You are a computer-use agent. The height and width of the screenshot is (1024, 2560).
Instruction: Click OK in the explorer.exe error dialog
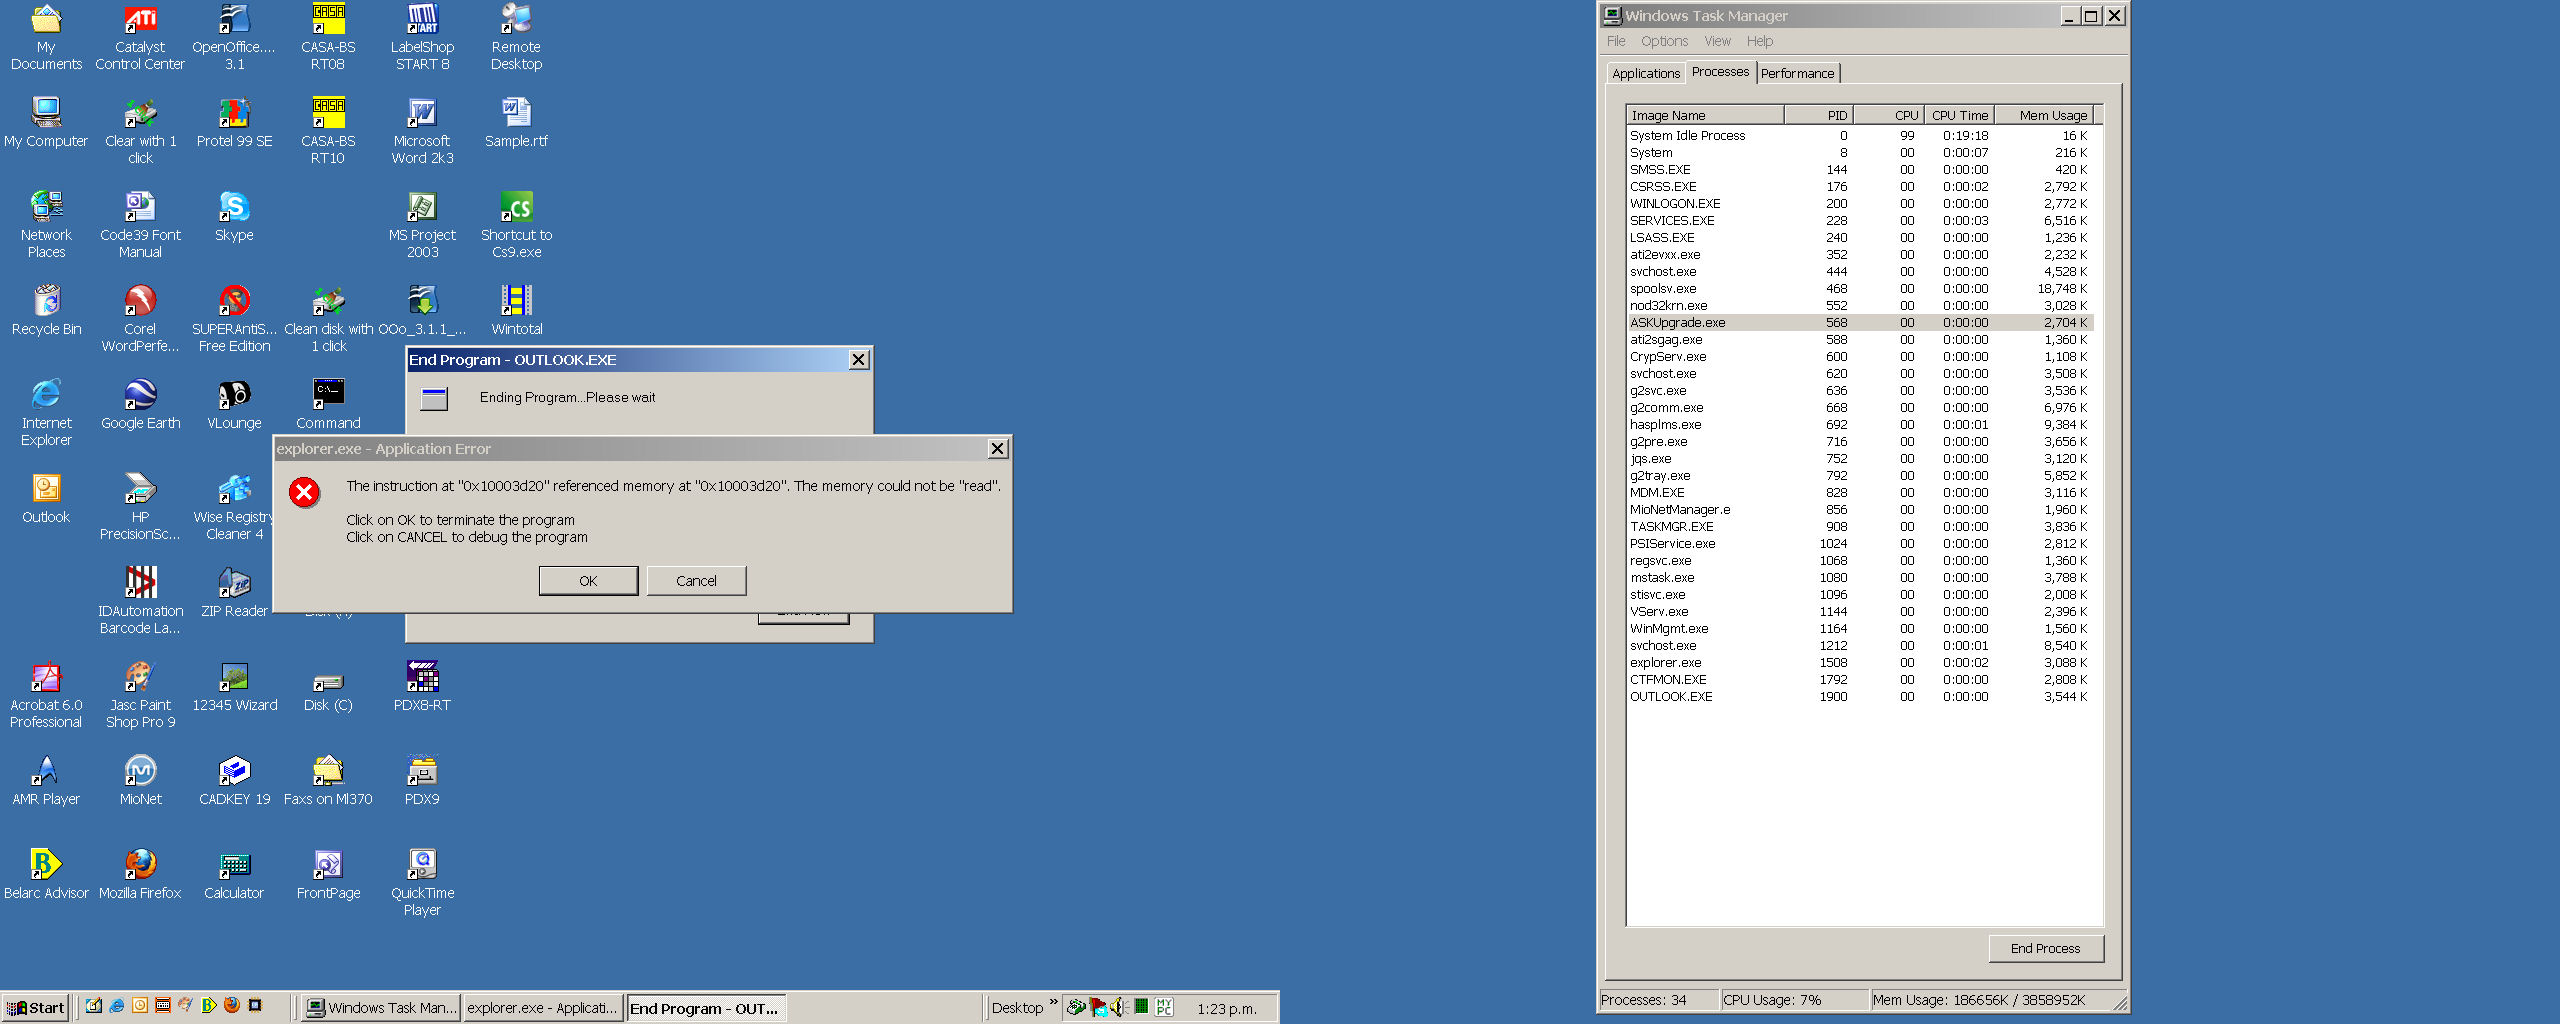(x=588, y=580)
